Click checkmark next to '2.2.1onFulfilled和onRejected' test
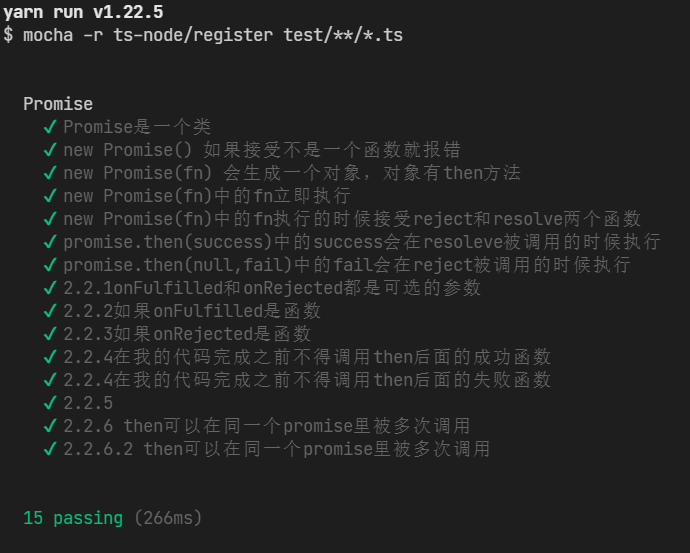This screenshot has width=690, height=553. pyautogui.click(x=51, y=288)
